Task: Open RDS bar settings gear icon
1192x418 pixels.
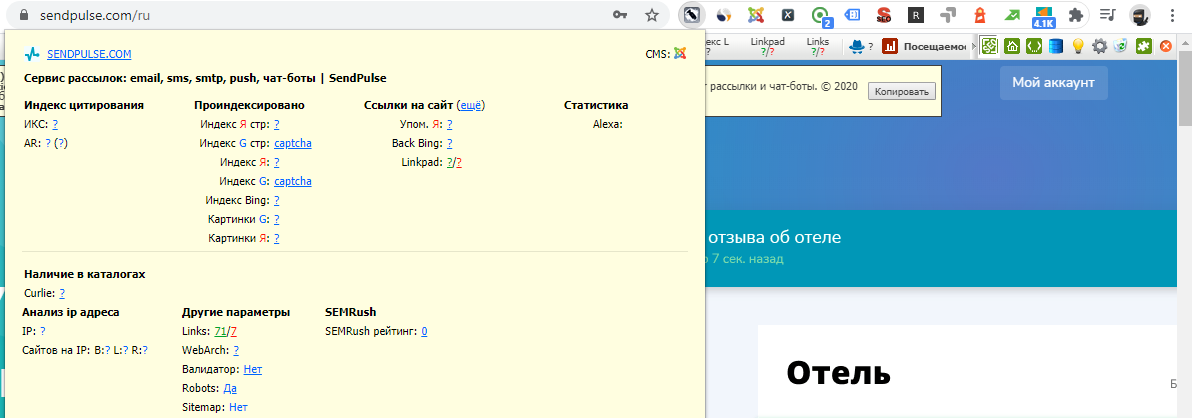Action: click(x=1099, y=46)
